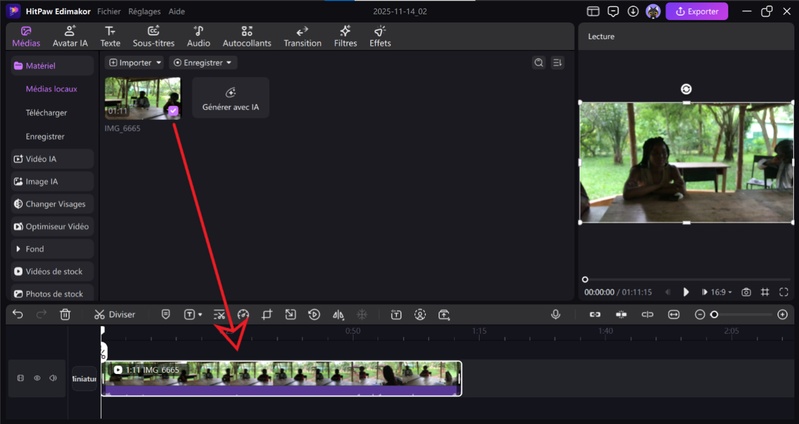
Task: Open the text tool dropdown in timeline toolbar
Action: pyautogui.click(x=193, y=314)
